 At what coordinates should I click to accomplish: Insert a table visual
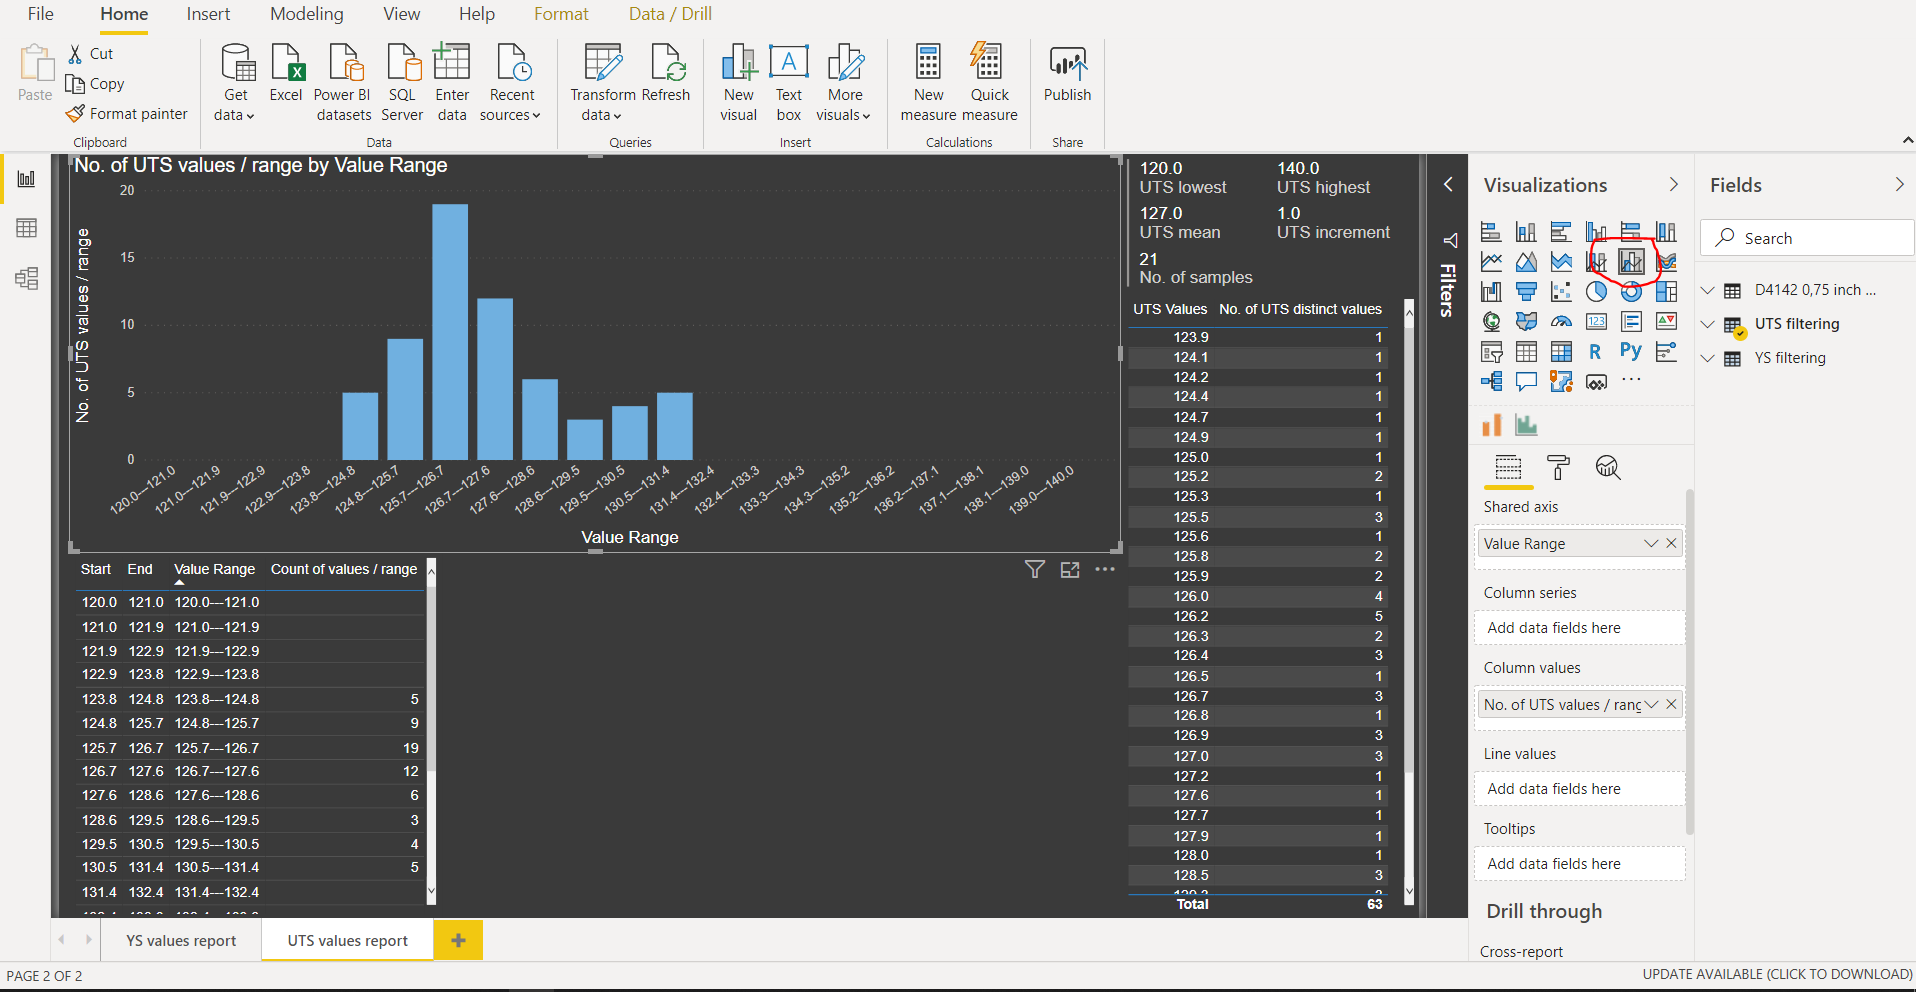point(1526,352)
